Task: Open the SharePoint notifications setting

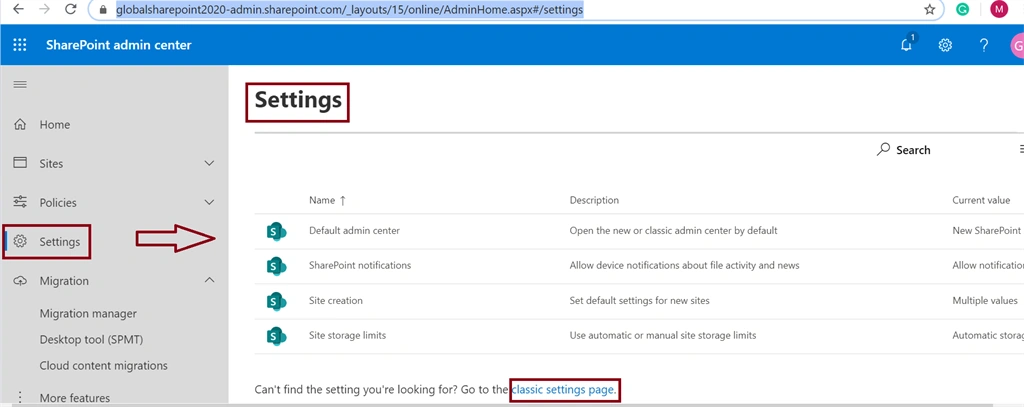Action: pyautogui.click(x=360, y=265)
